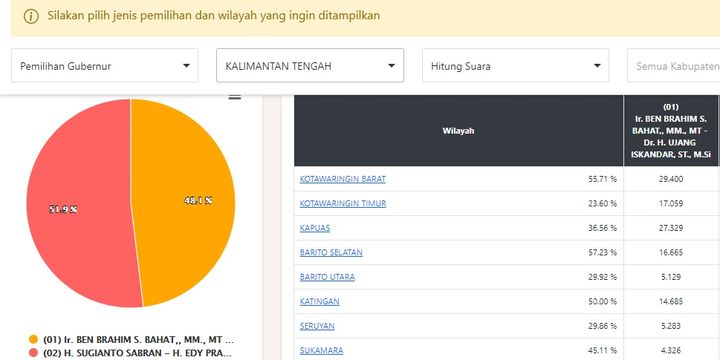Viewport: 720px width, 360px height.
Task: Select the vote count 5.129
Action: pos(671,277)
